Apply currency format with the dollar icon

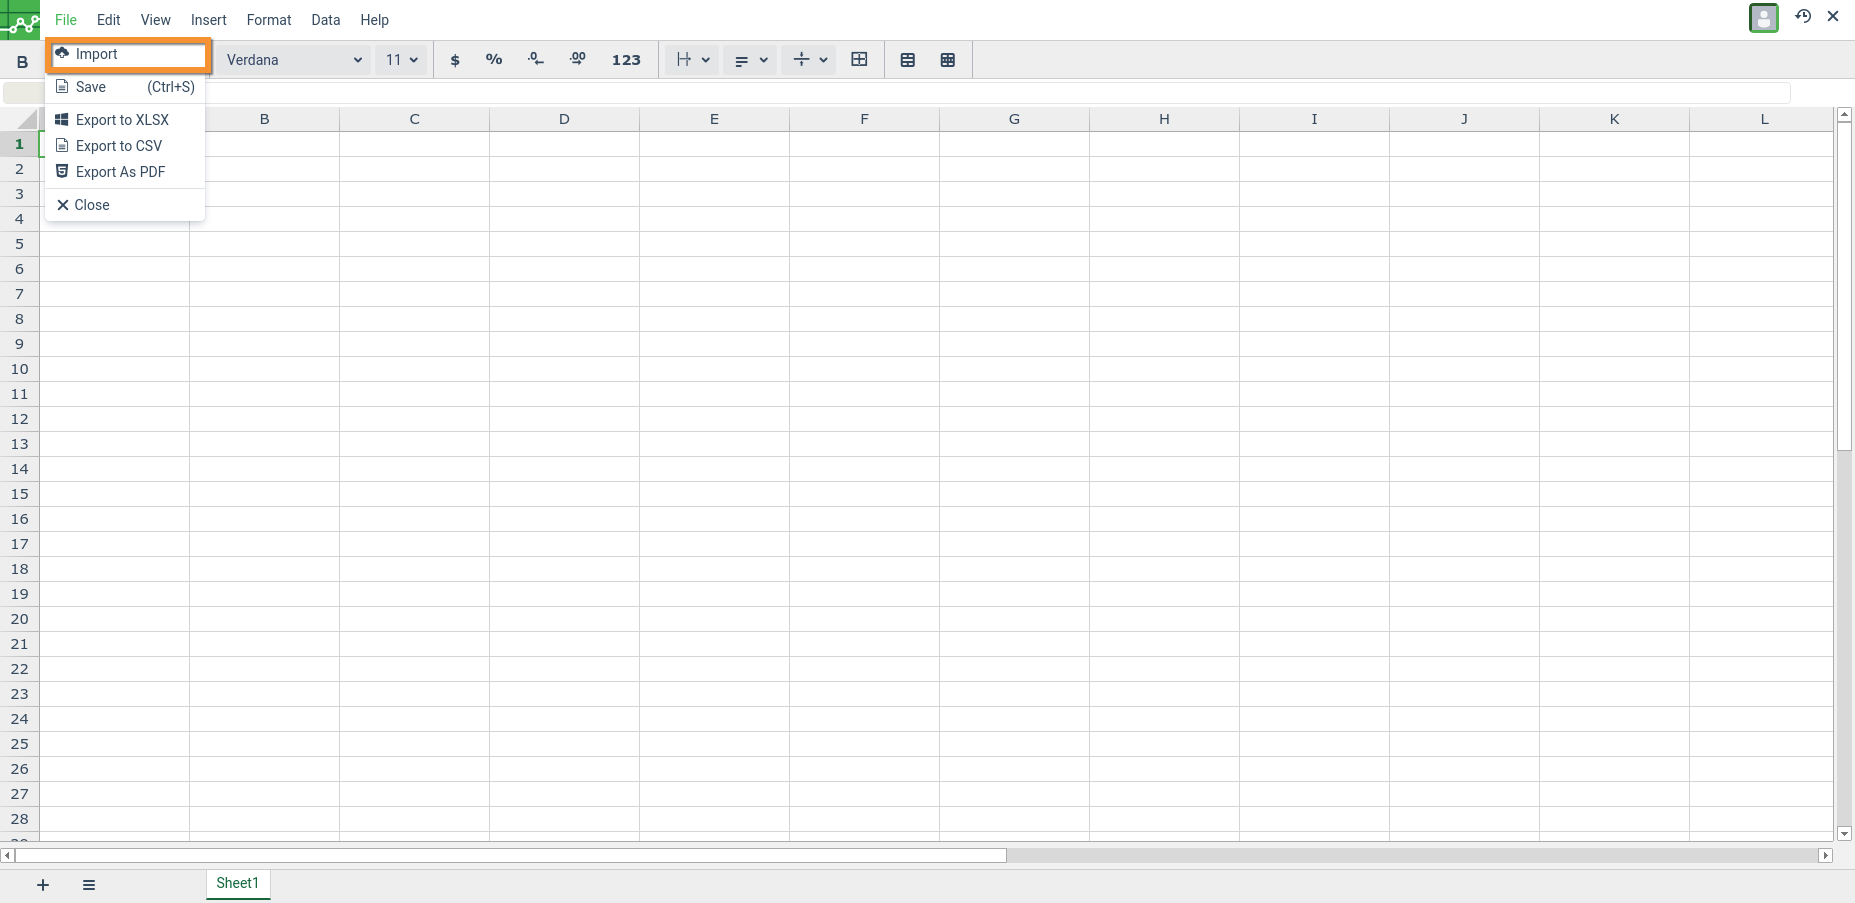point(455,60)
